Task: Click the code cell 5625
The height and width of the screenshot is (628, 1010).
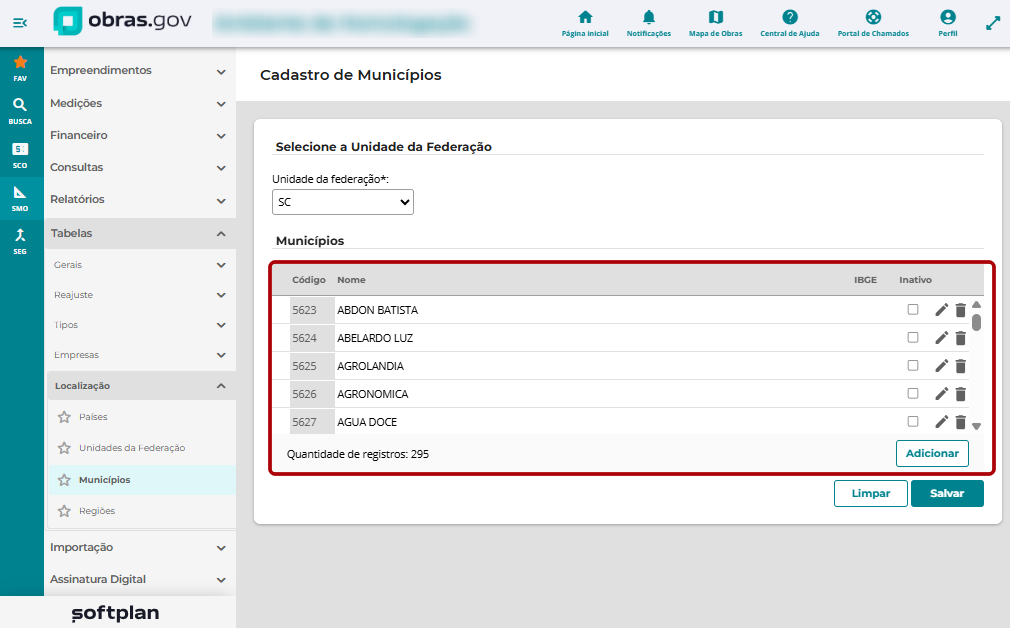Action: pos(312,366)
